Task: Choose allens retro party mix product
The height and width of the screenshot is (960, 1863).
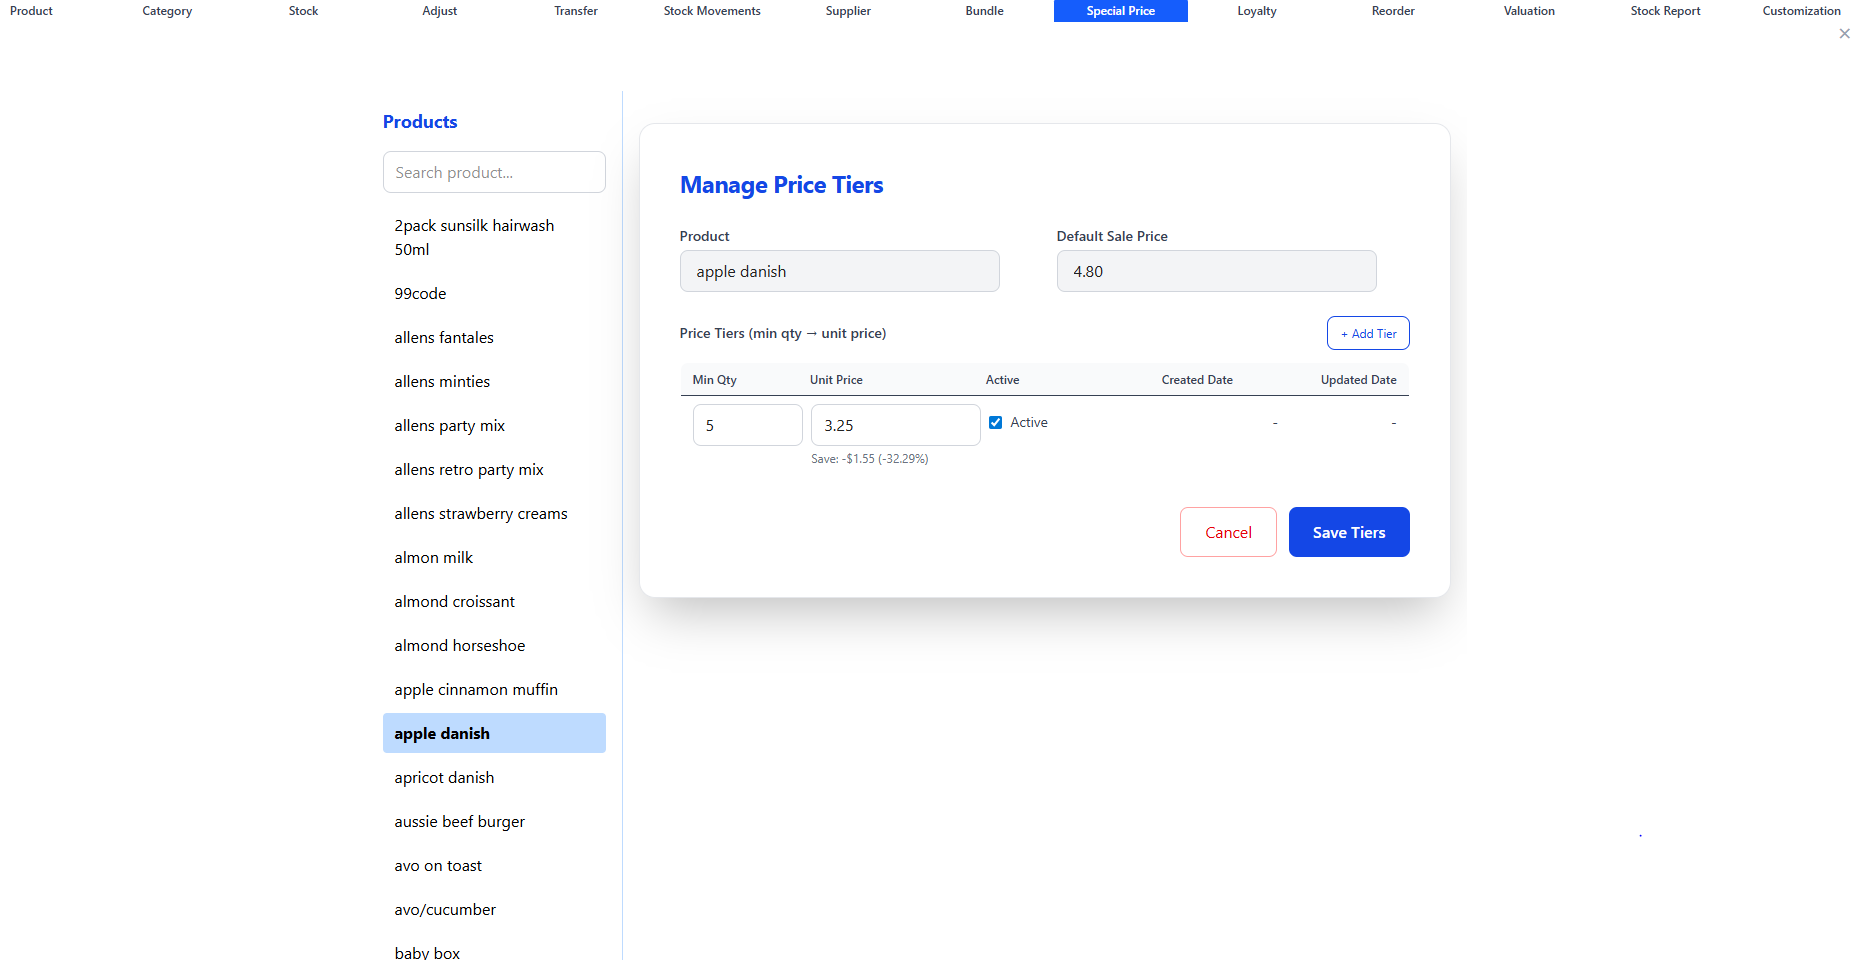Action: pyautogui.click(x=494, y=469)
